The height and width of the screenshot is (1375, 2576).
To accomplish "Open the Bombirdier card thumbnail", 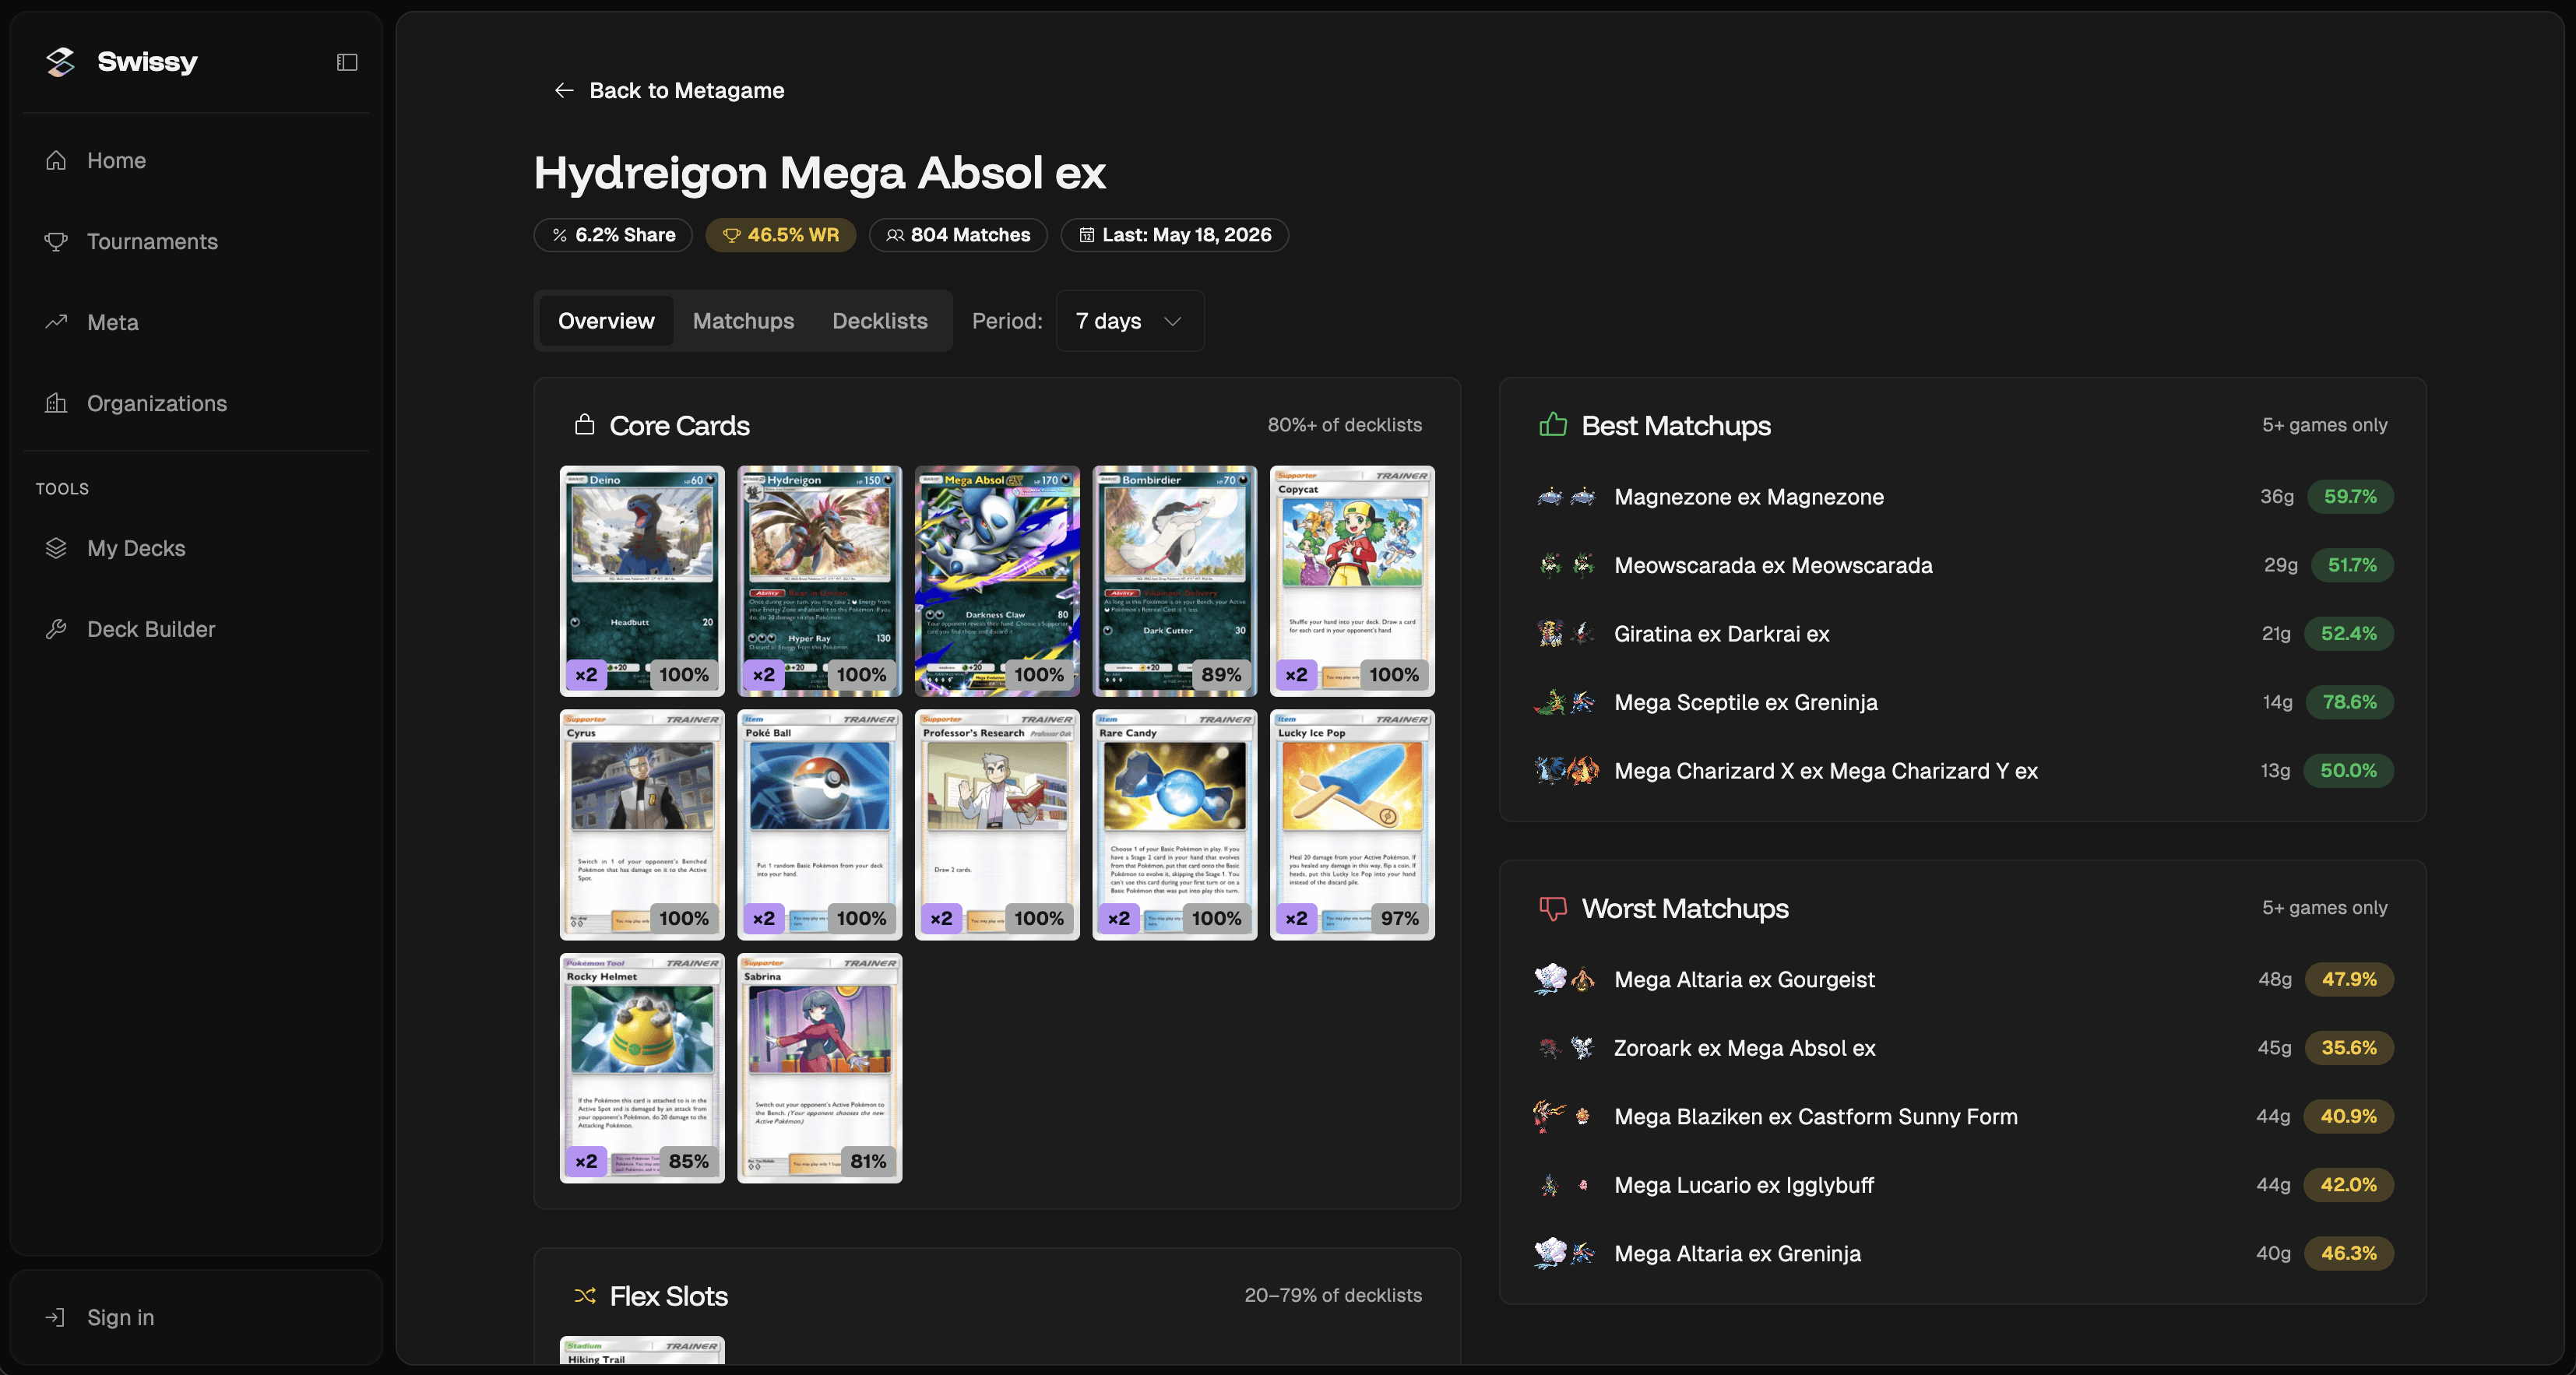I will coord(1175,581).
